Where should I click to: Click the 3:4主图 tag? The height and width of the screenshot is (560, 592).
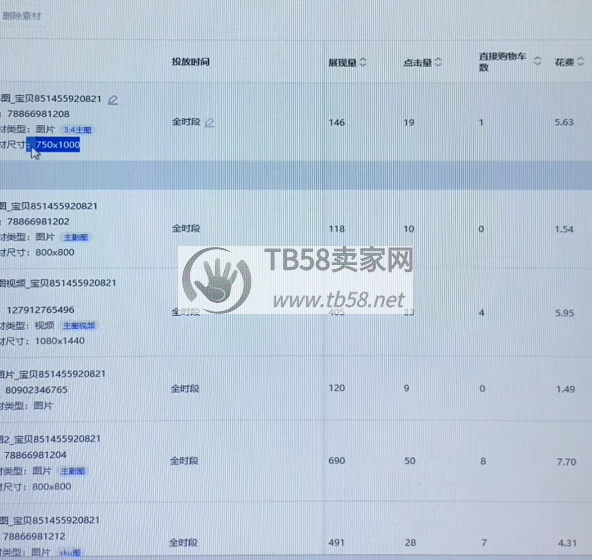[x=77, y=130]
